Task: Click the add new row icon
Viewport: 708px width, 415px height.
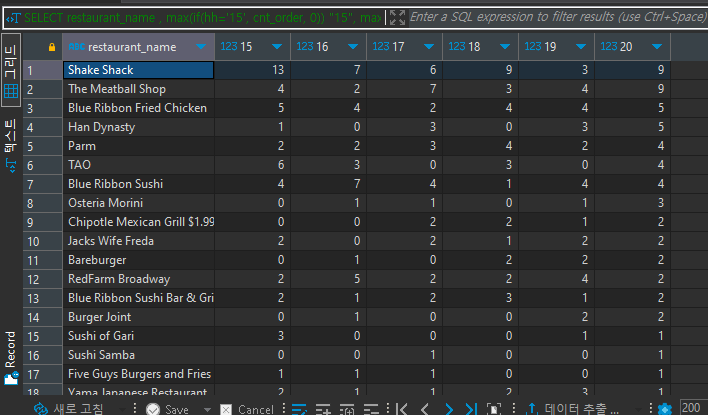Action: tap(323, 409)
